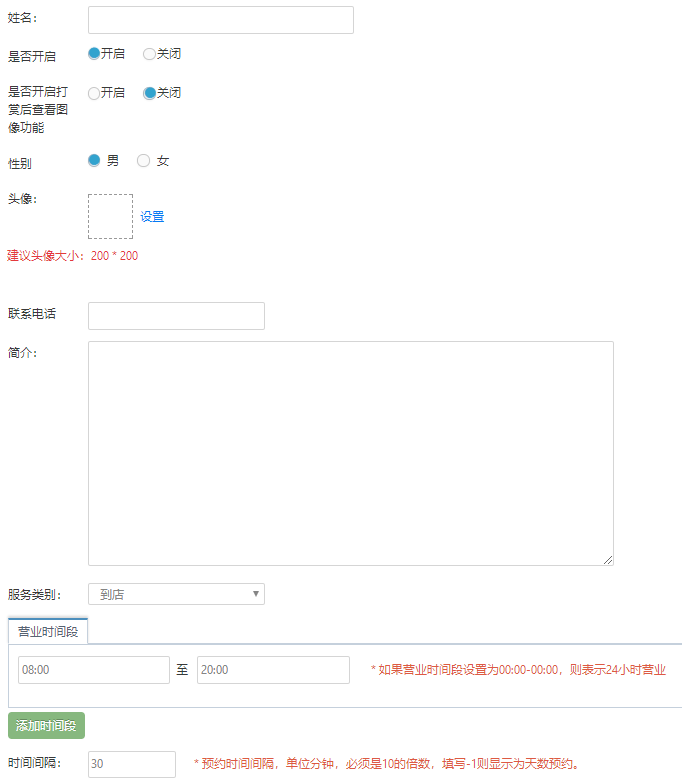
Task: Select 男 gender radio button
Action: point(94,160)
